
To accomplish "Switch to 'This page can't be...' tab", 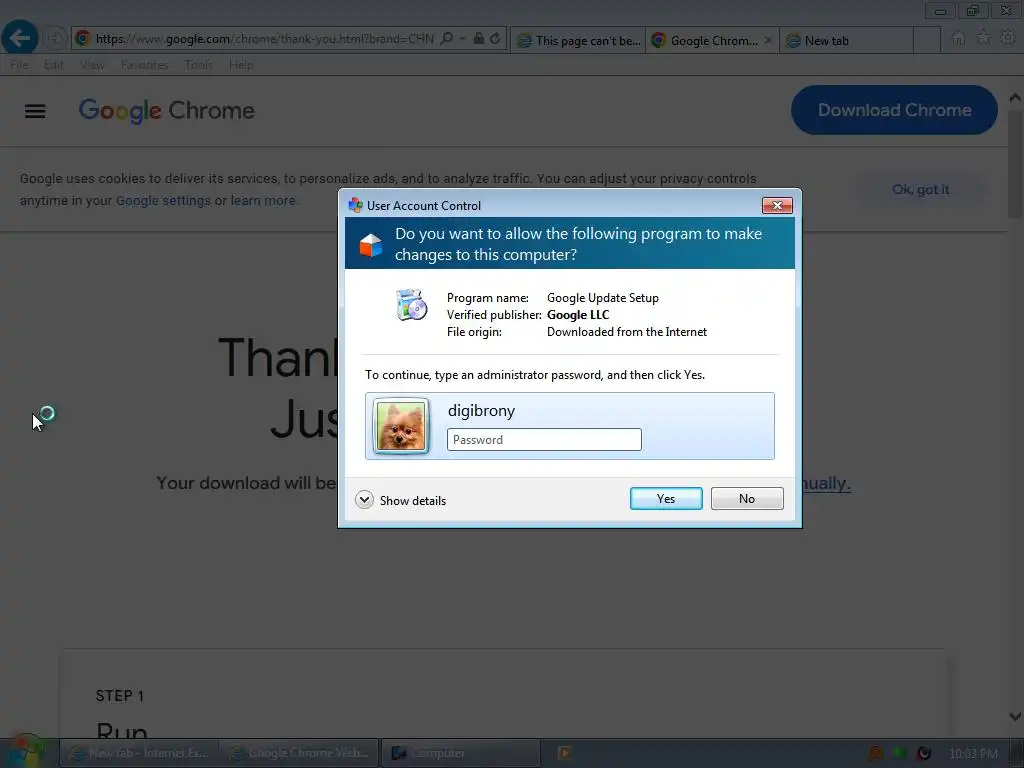I will (x=578, y=40).
